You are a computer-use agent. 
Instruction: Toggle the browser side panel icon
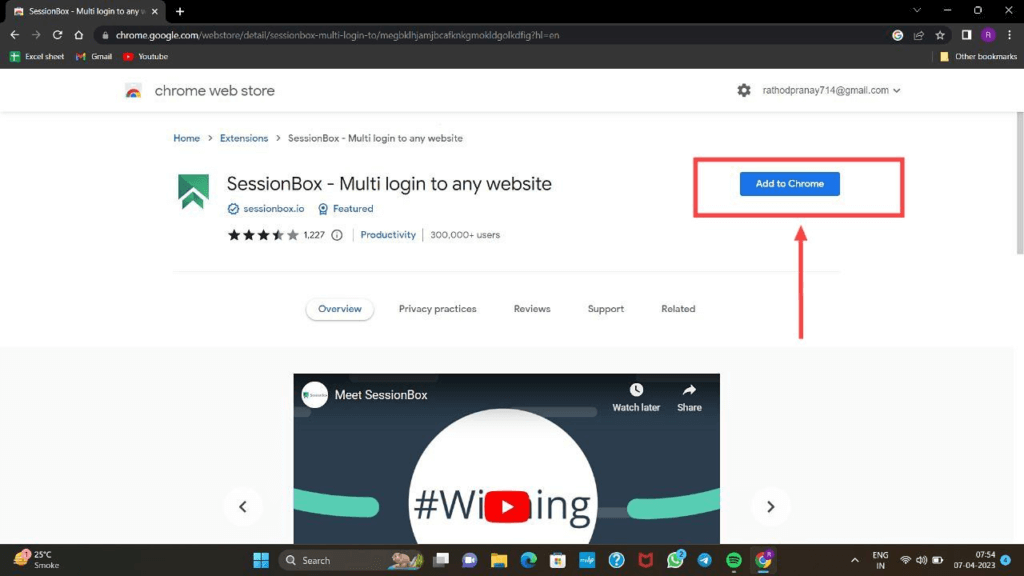pyautogui.click(x=967, y=35)
